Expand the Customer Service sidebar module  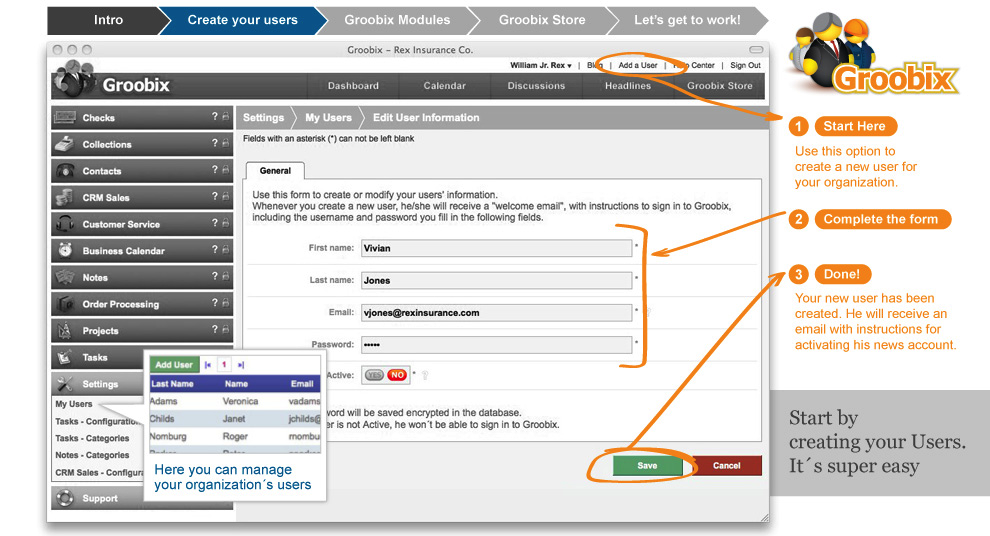pyautogui.click(x=142, y=223)
